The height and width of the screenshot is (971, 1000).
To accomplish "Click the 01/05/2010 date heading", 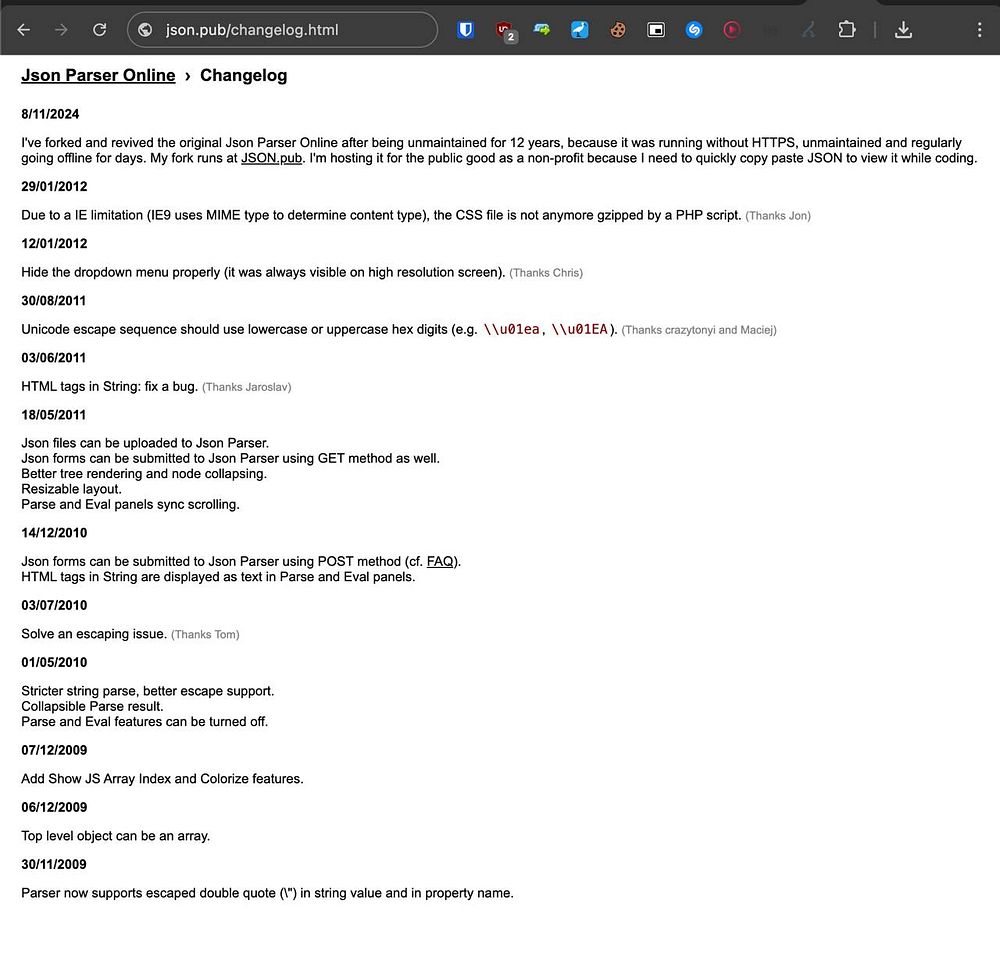I will pyautogui.click(x=54, y=662).
